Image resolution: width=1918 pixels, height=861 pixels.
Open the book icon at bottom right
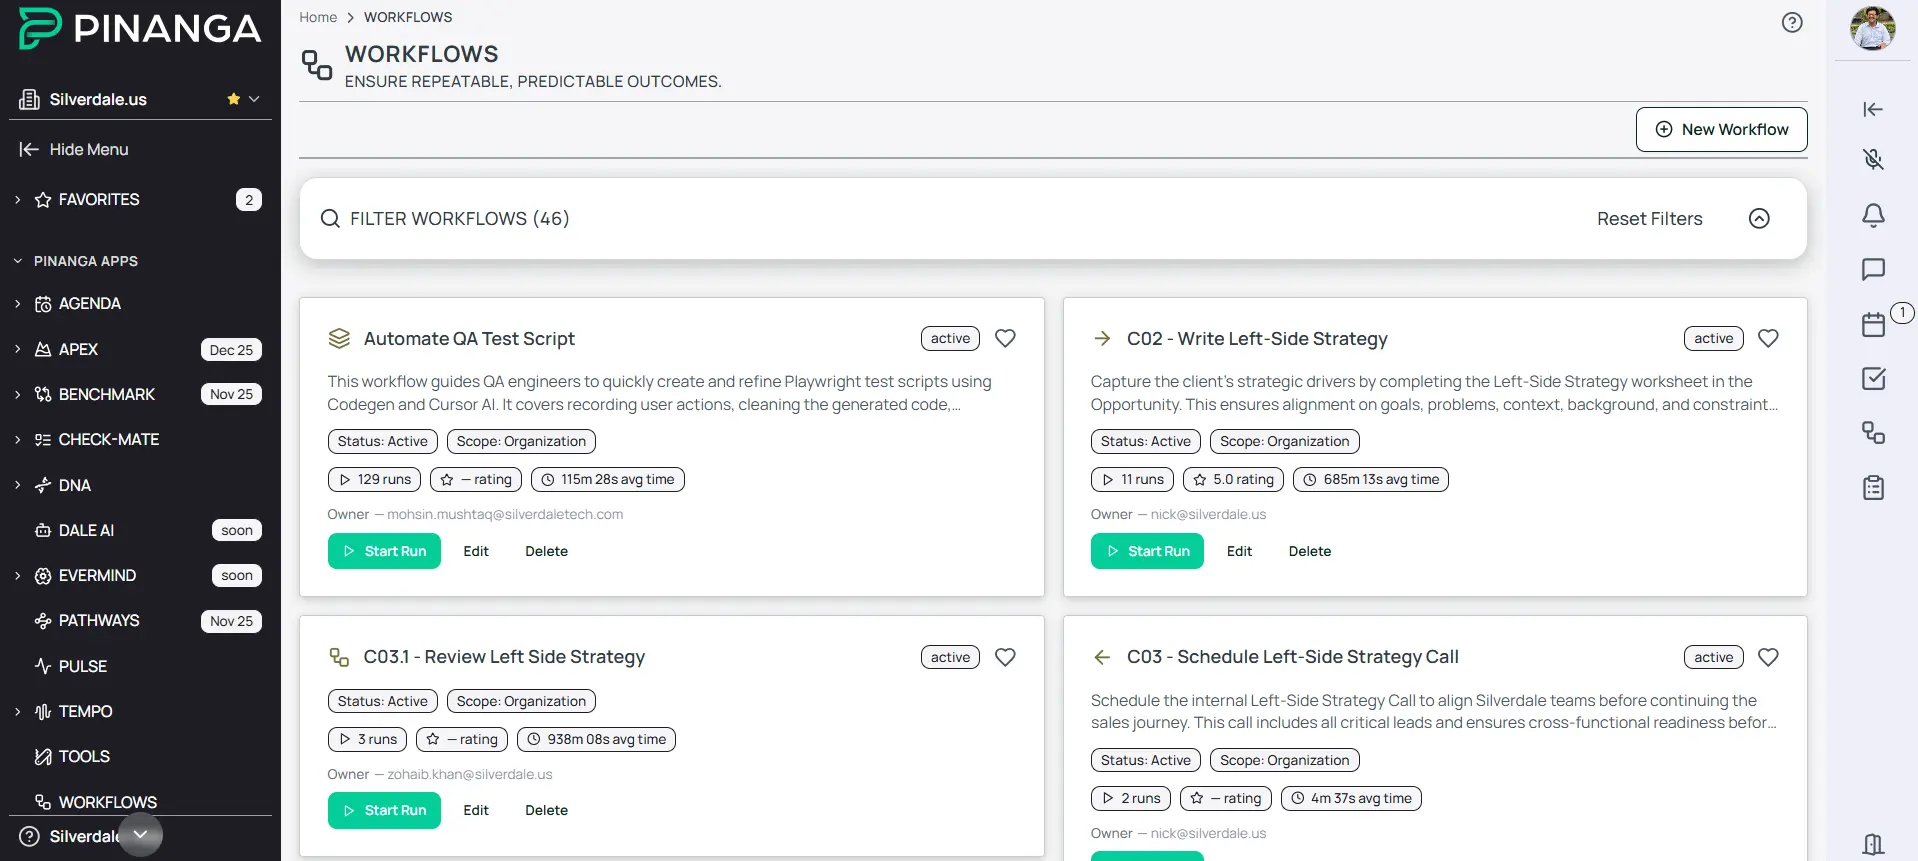1873,845
